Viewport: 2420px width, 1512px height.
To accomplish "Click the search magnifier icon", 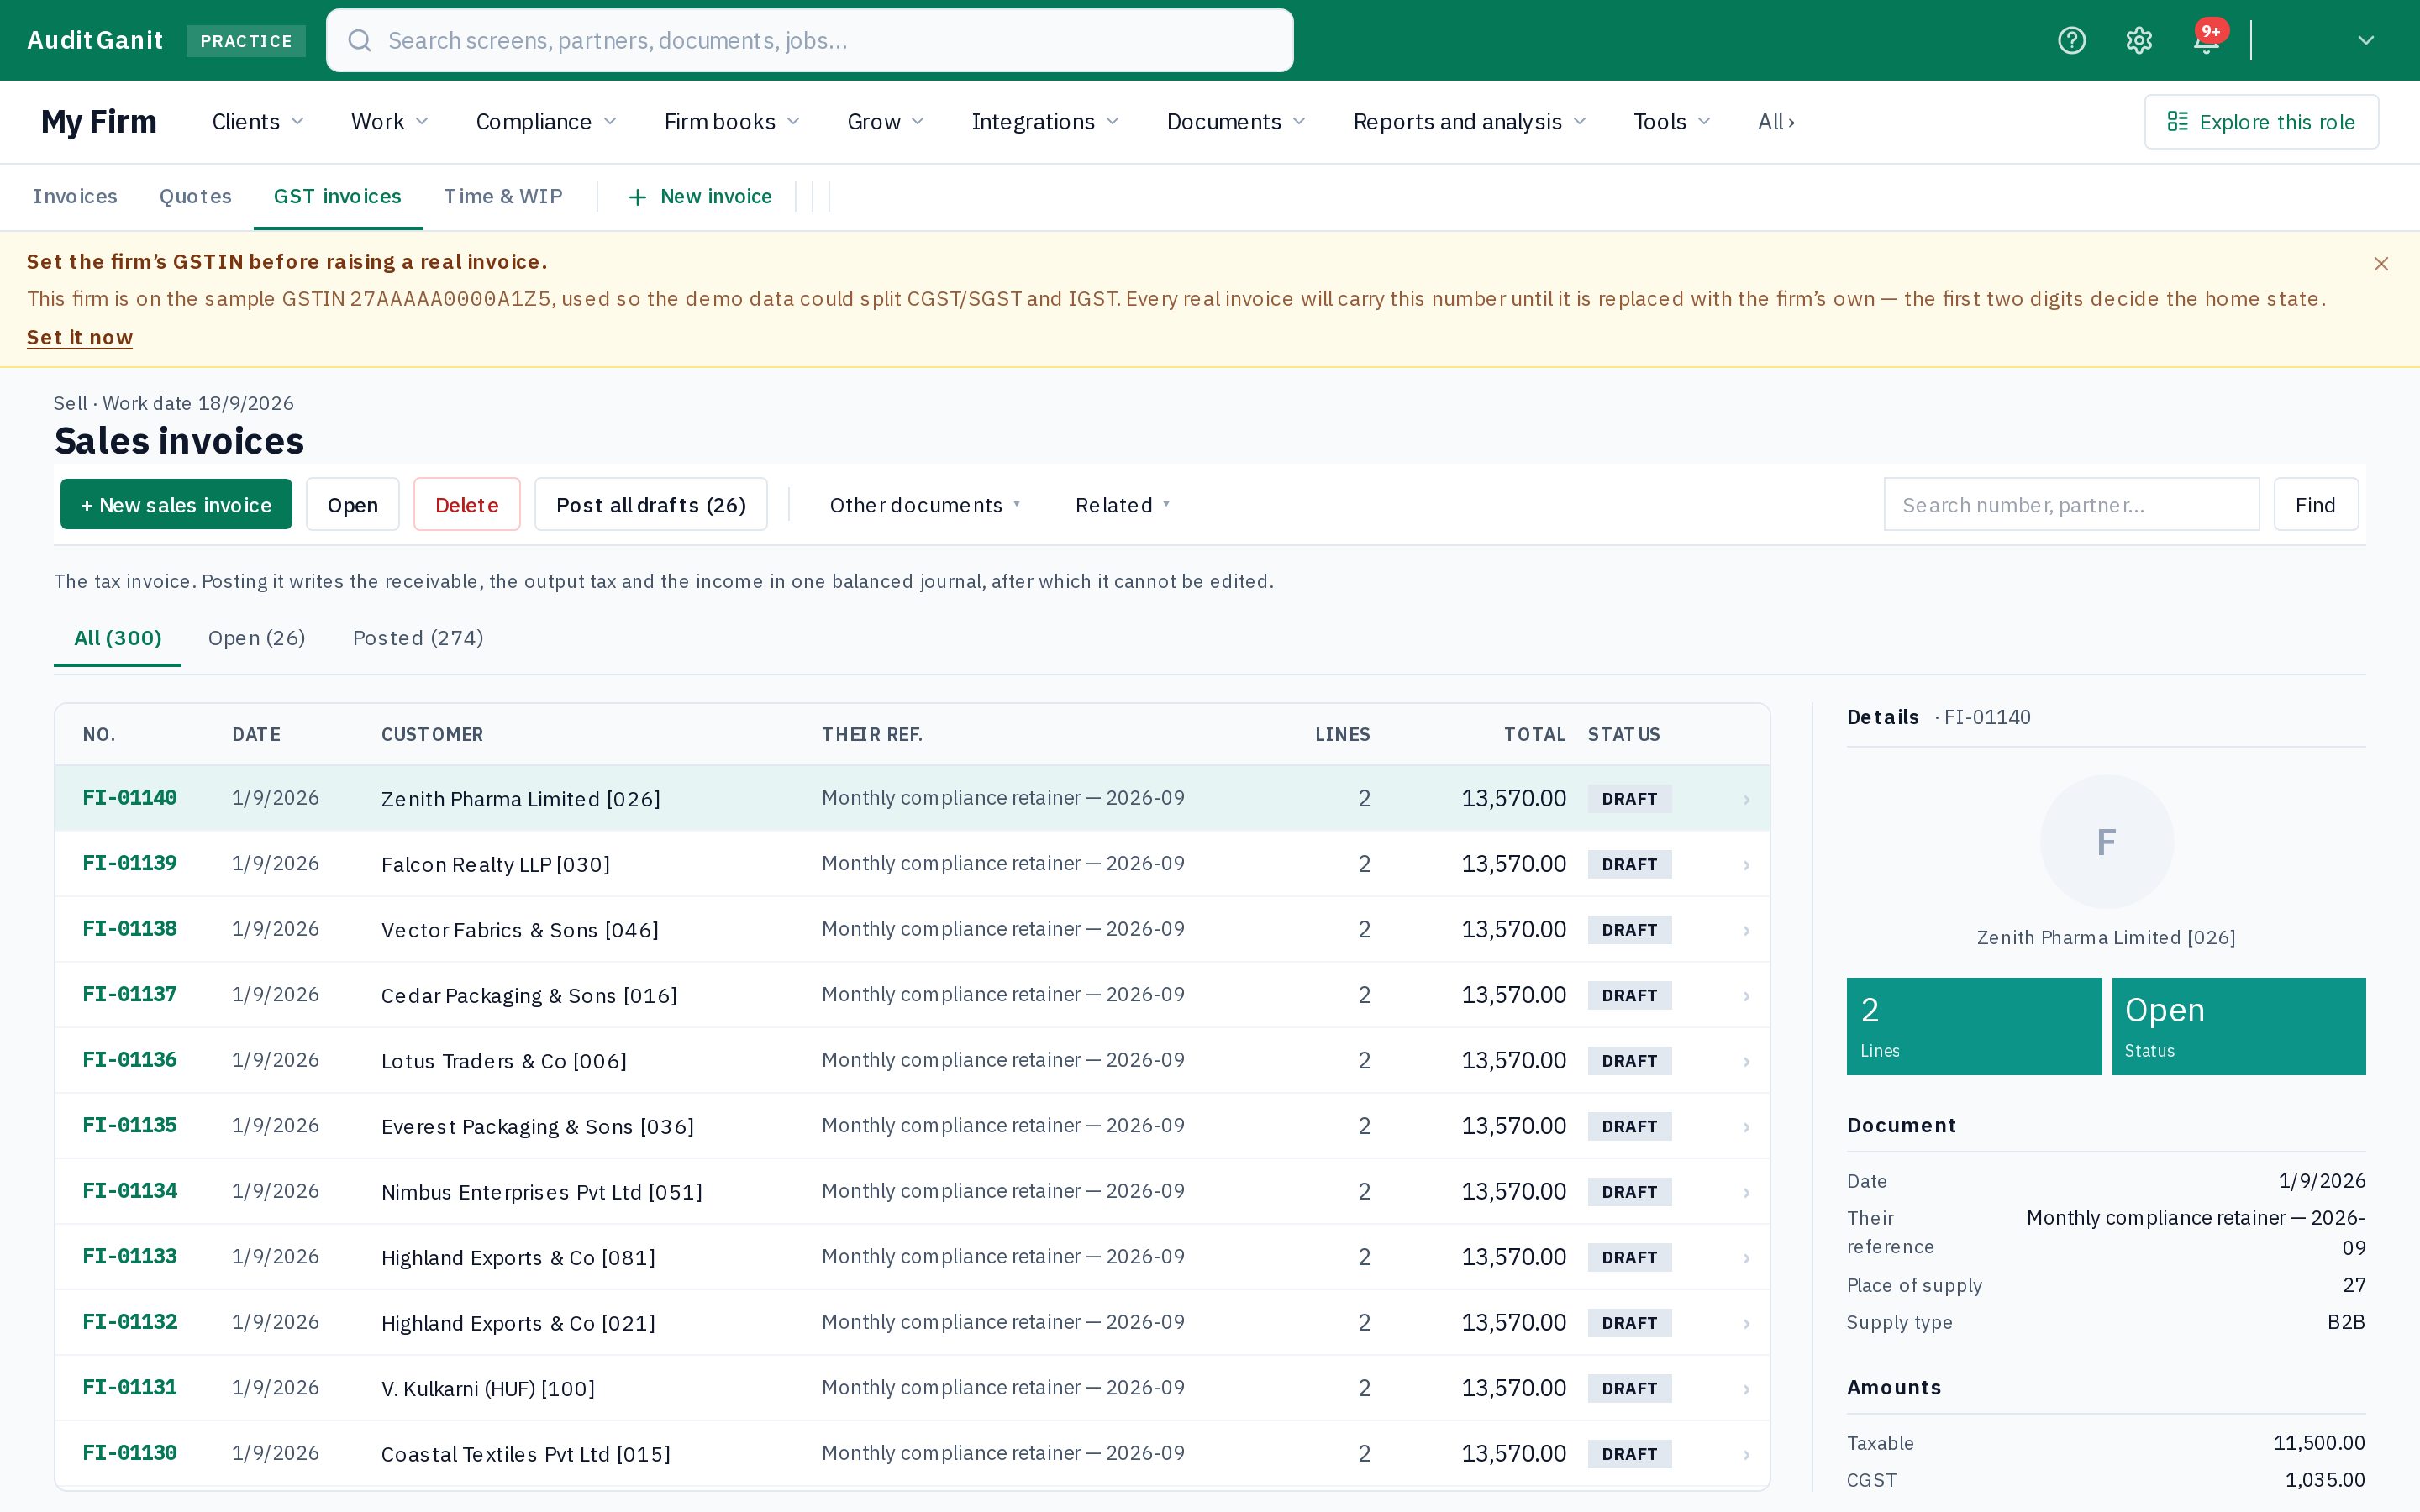I will pyautogui.click(x=360, y=40).
